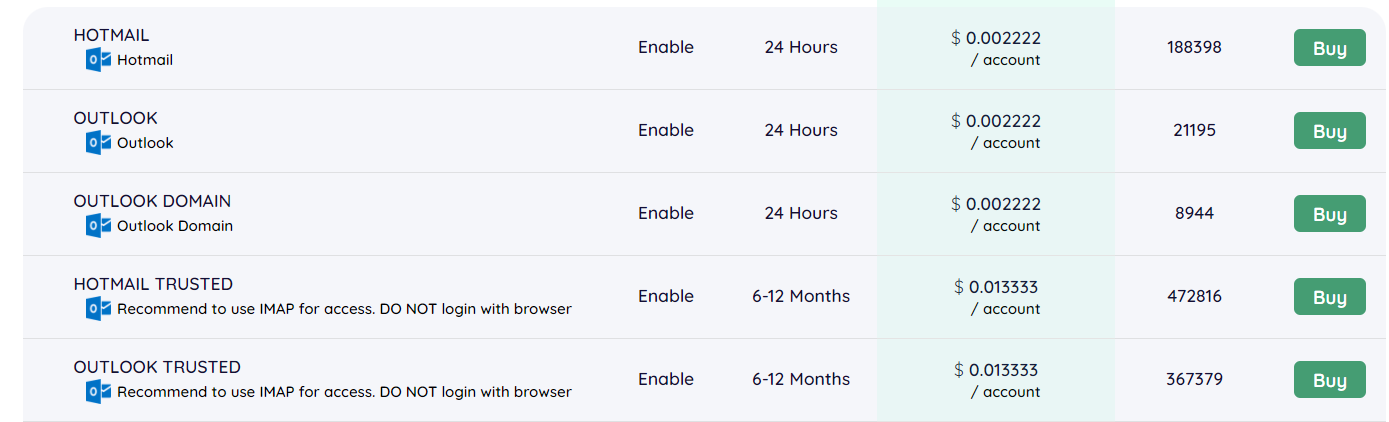Click Enable status in OUTLOOK DOMAIN row
The image size is (1389, 422).
click(x=666, y=213)
